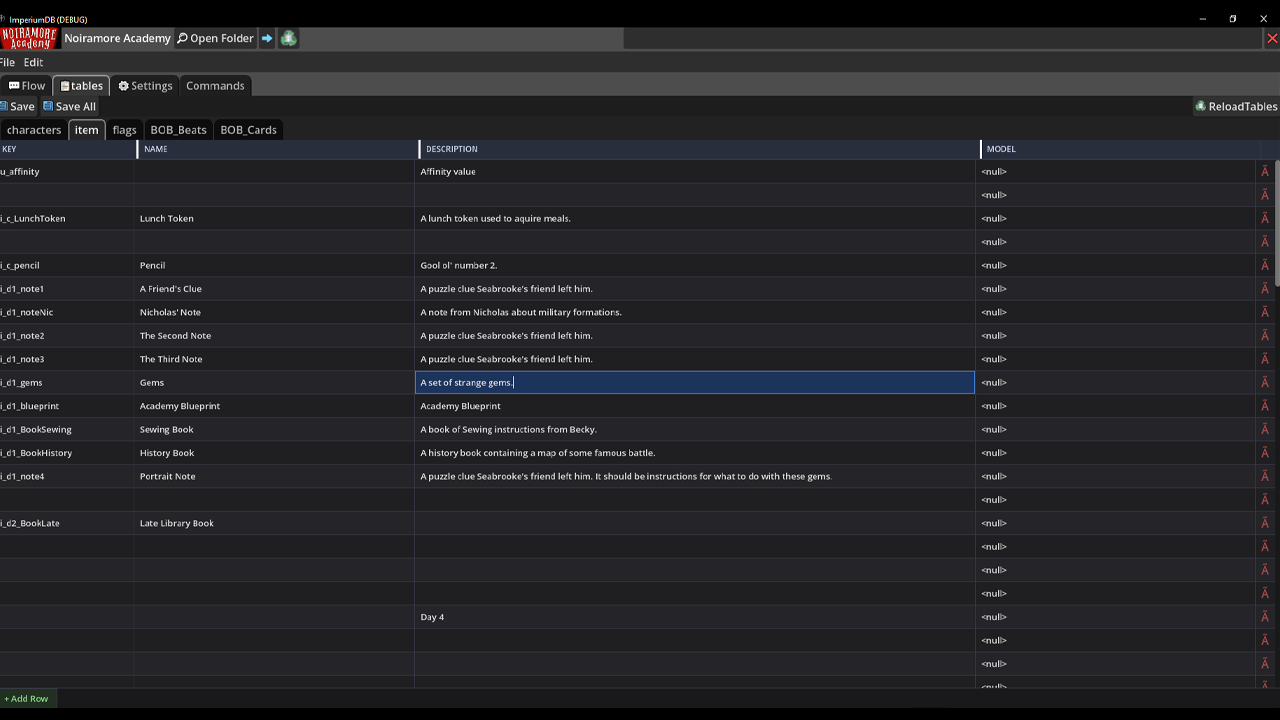Click the 'Affinity value' description cell

coord(695,171)
